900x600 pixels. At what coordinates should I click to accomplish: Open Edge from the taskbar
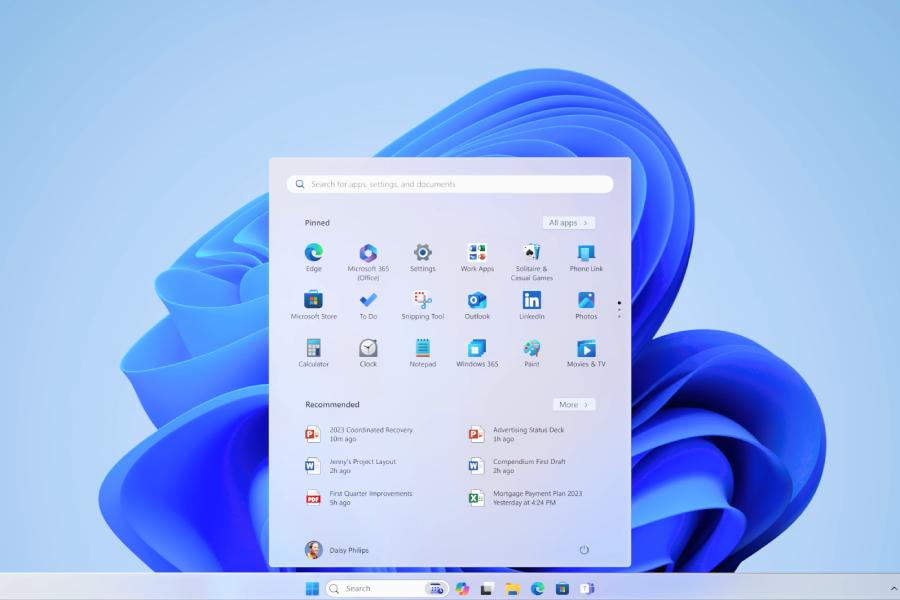pyautogui.click(x=537, y=588)
